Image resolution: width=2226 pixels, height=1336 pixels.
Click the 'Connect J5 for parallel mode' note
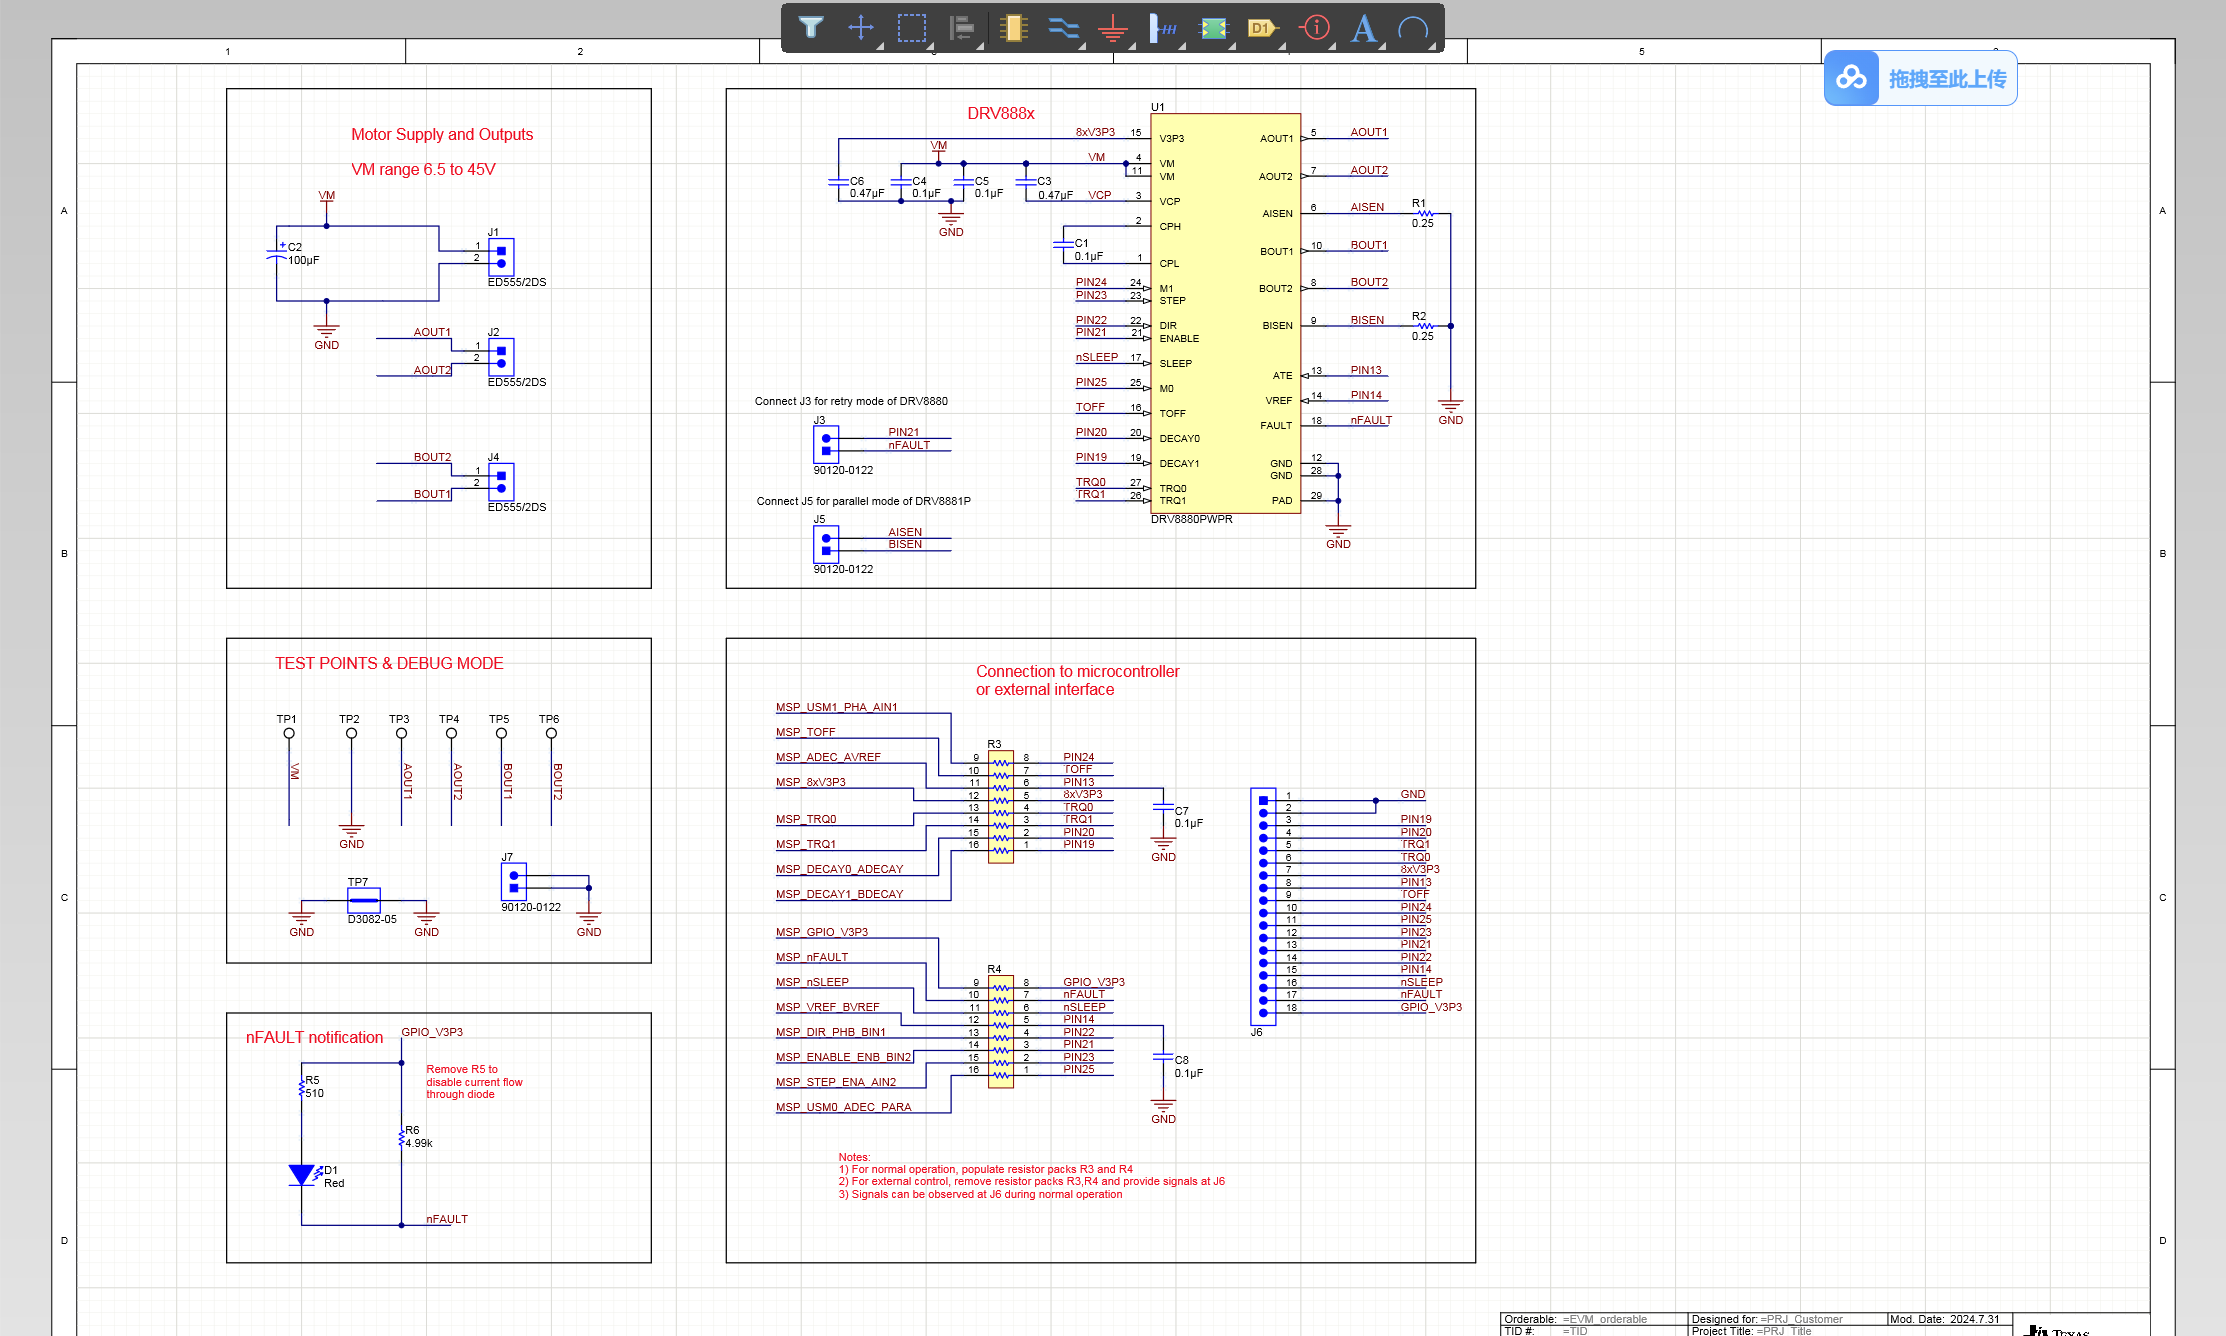pyautogui.click(x=863, y=501)
